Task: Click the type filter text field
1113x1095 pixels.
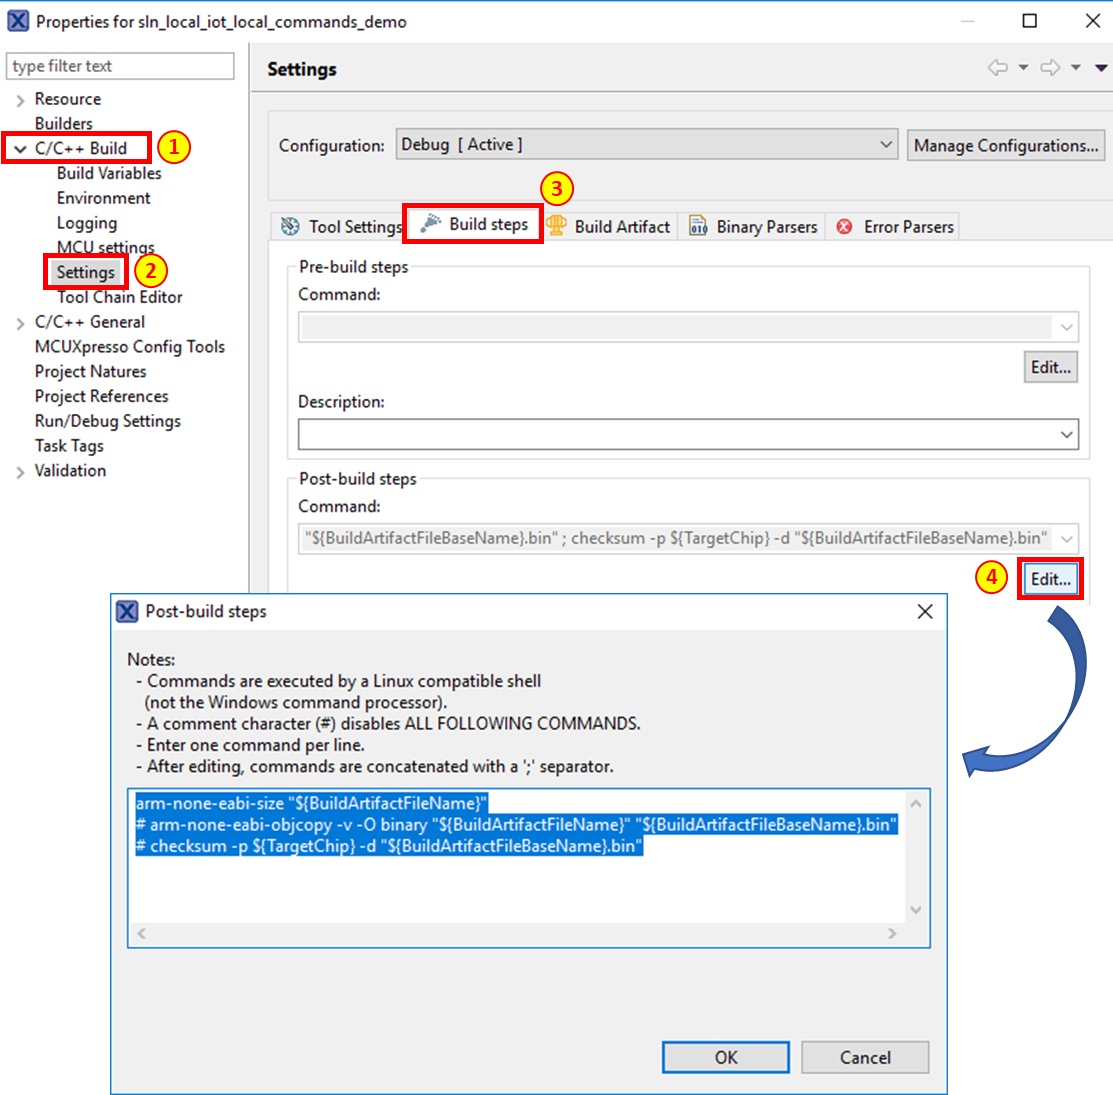Action: [120, 66]
